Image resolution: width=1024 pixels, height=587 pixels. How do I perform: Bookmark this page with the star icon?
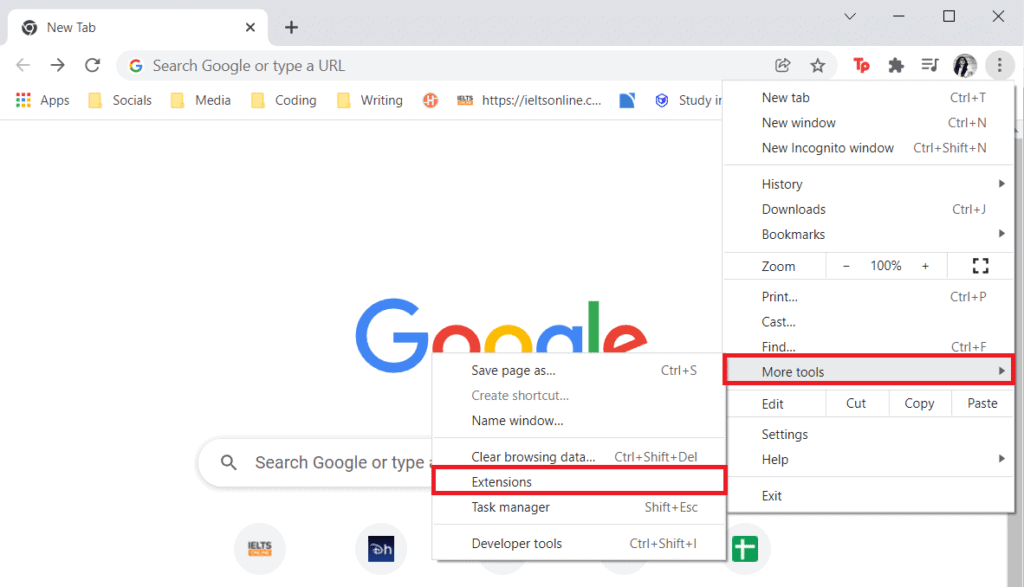tap(817, 66)
